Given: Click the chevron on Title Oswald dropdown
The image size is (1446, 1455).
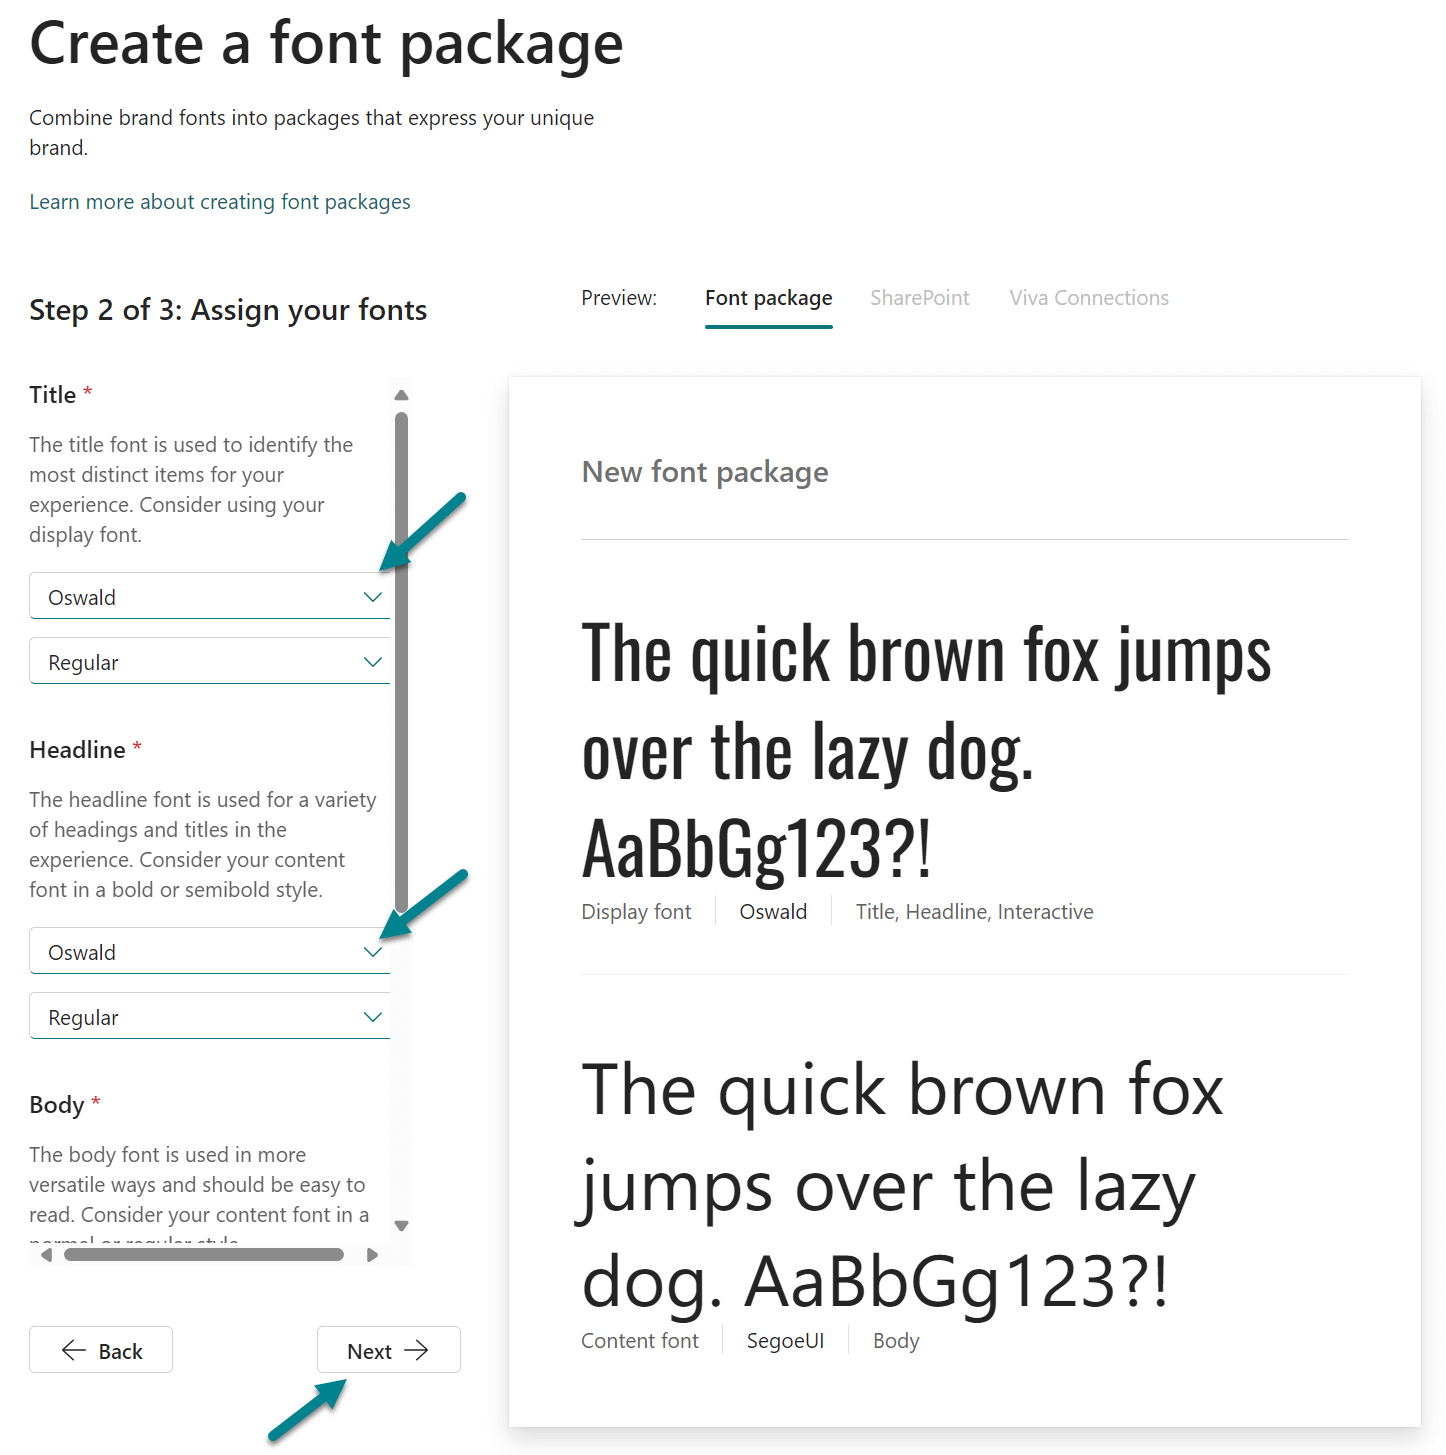Looking at the screenshot, I should [x=373, y=597].
